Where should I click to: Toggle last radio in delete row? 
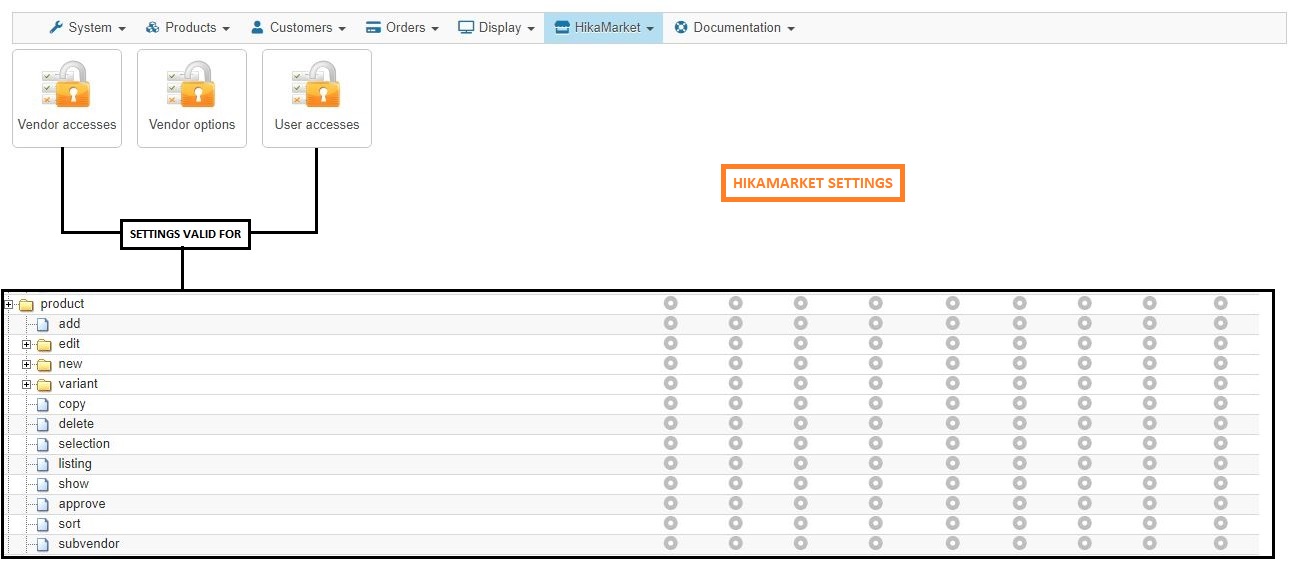(x=1220, y=423)
